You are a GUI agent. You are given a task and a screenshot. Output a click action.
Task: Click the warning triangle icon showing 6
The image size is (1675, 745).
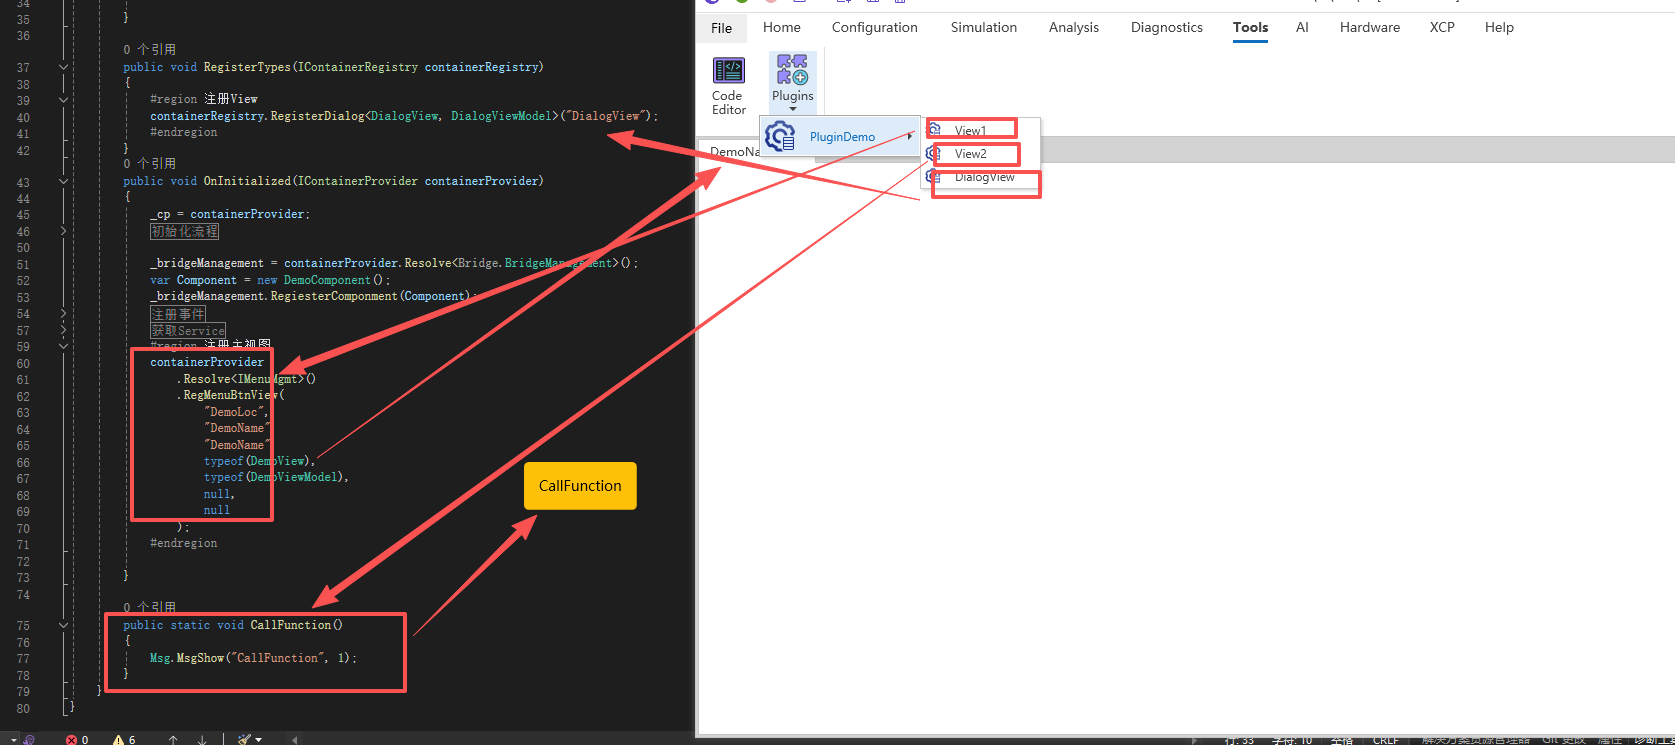119,740
